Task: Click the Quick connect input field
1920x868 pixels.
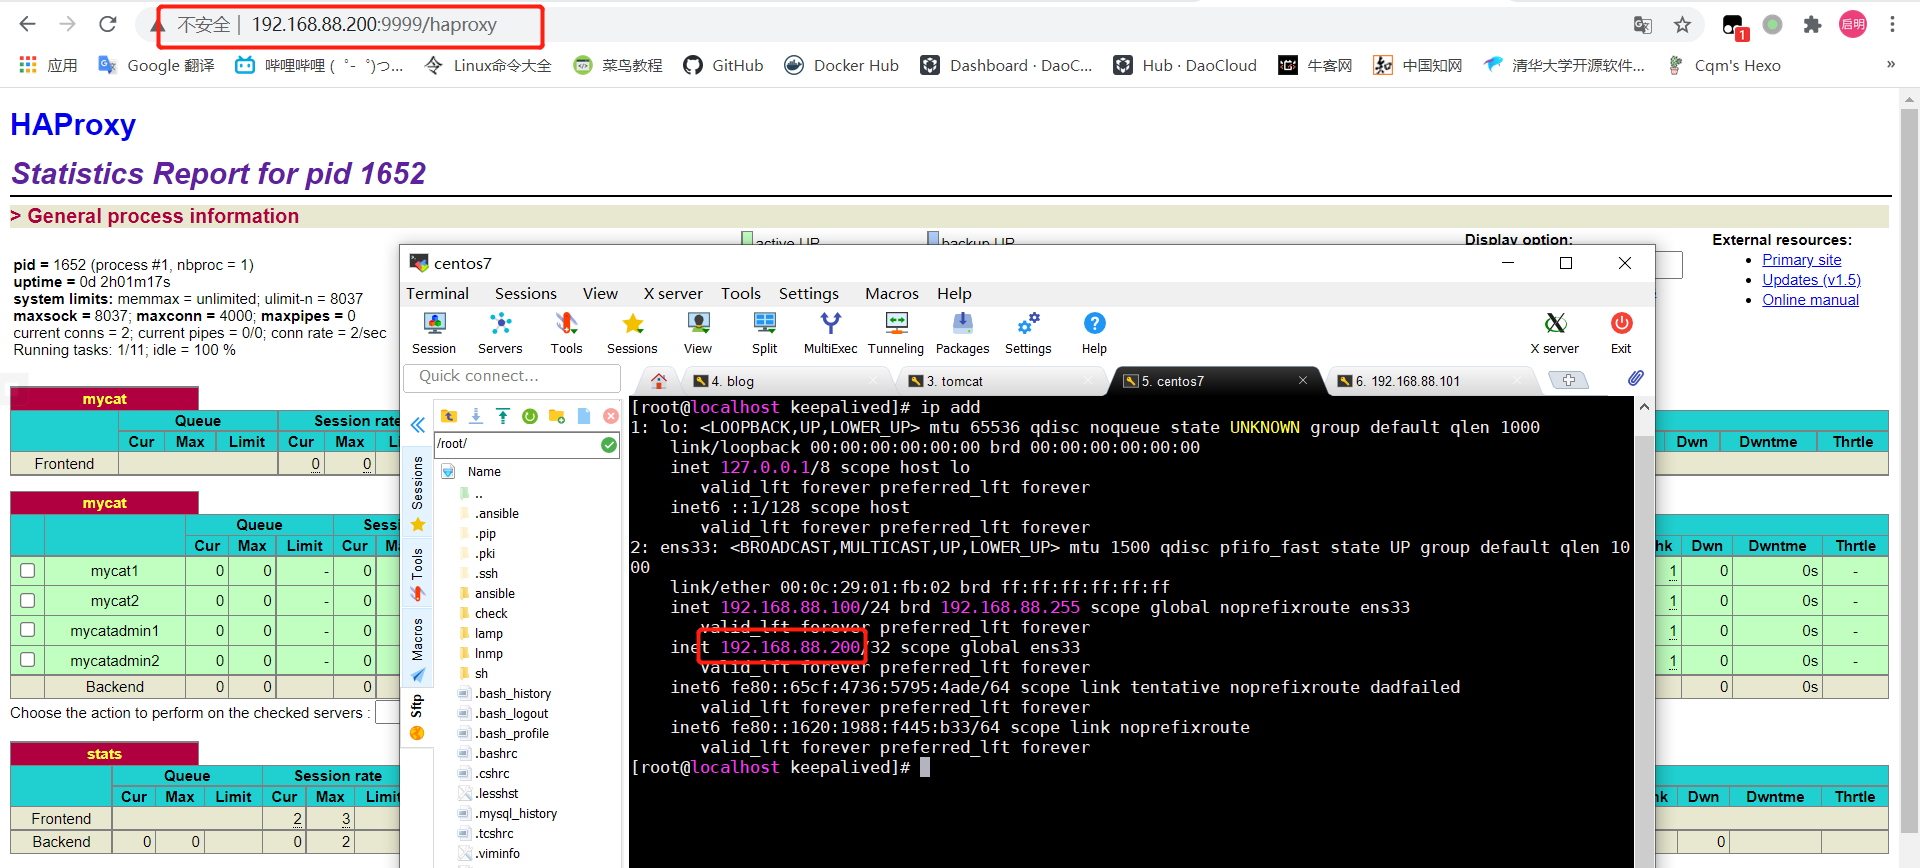Action: pyautogui.click(x=512, y=376)
